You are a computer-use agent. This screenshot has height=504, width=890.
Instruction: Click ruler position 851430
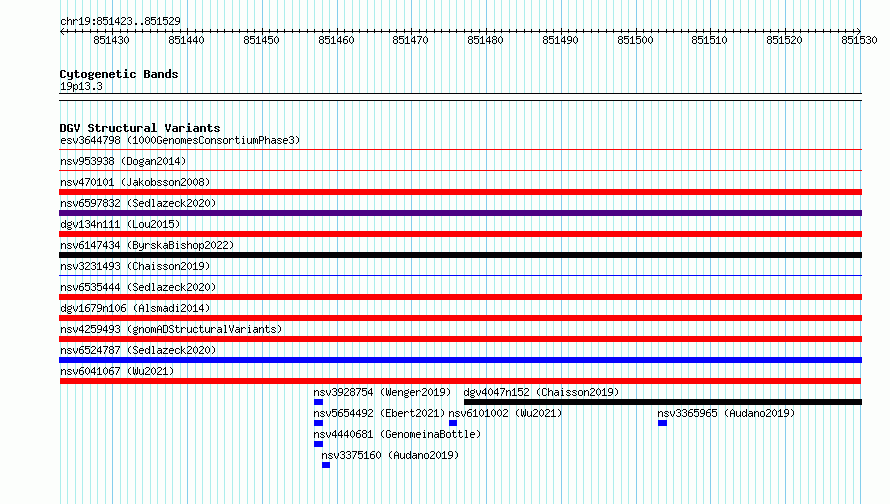[x=111, y=40]
